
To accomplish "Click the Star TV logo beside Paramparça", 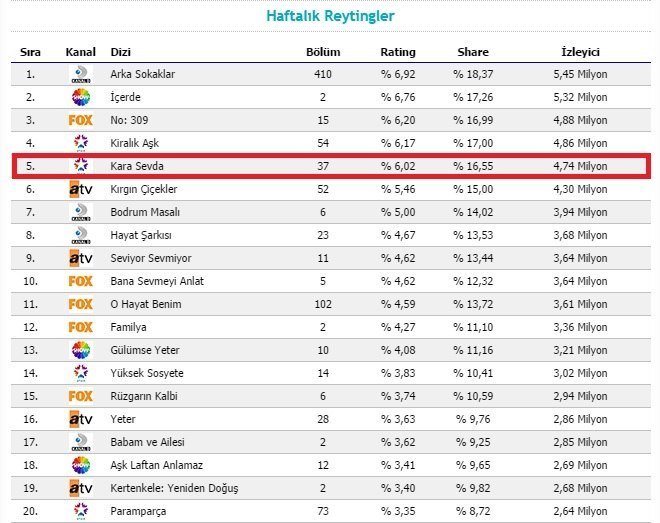I will tap(81, 511).
